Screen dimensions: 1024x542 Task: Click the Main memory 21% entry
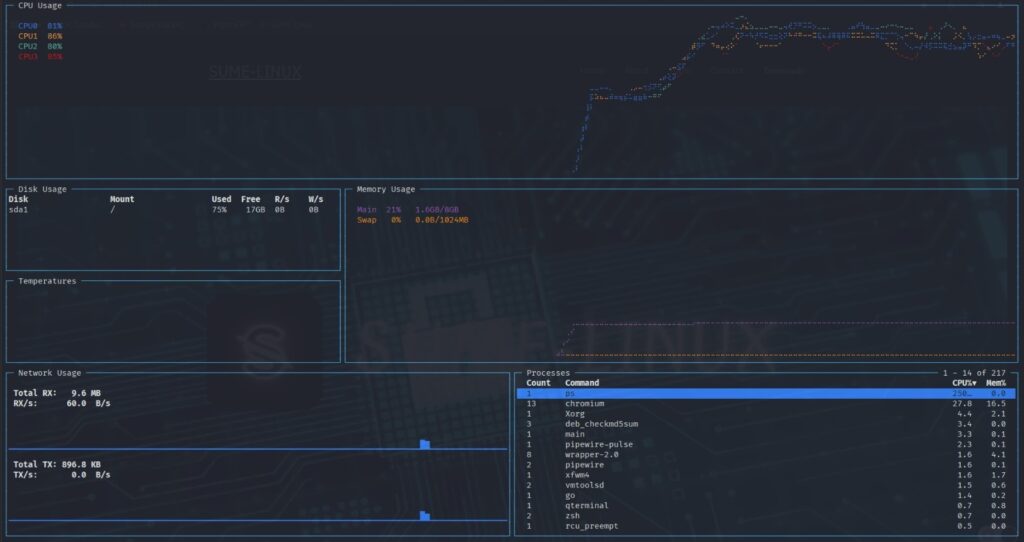pos(408,210)
